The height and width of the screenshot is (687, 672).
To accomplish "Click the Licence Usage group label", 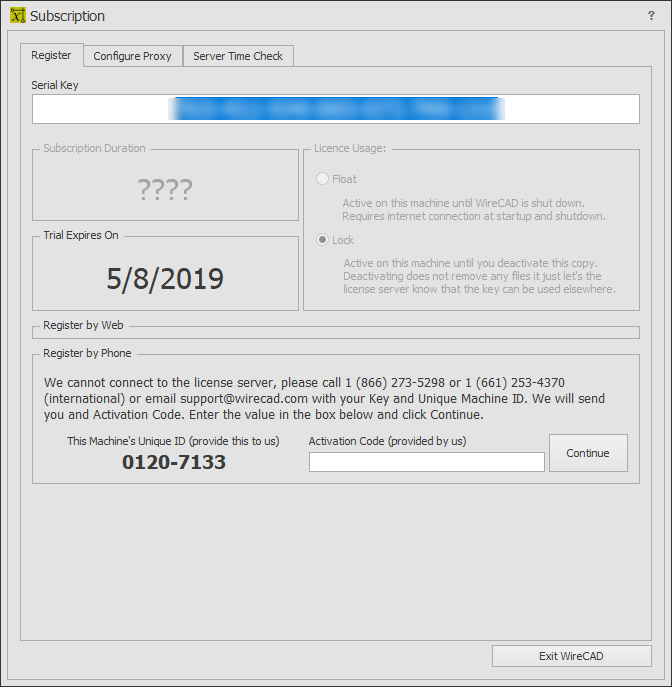I will (350, 148).
